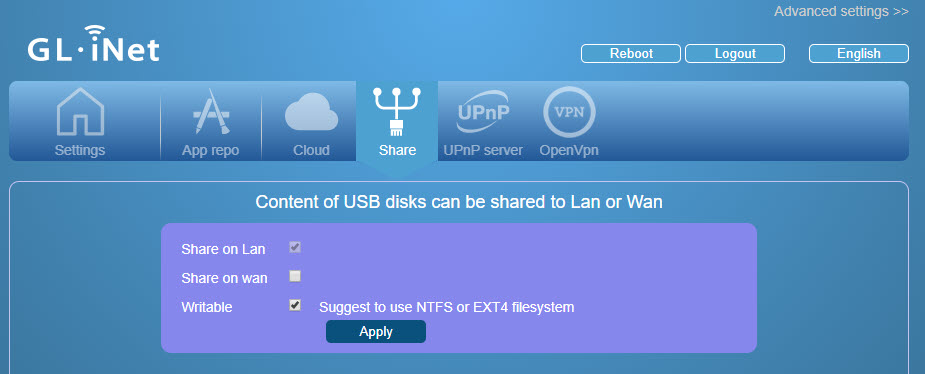Click the Apply button
Screen dimensions: 925x374
tap(376, 332)
